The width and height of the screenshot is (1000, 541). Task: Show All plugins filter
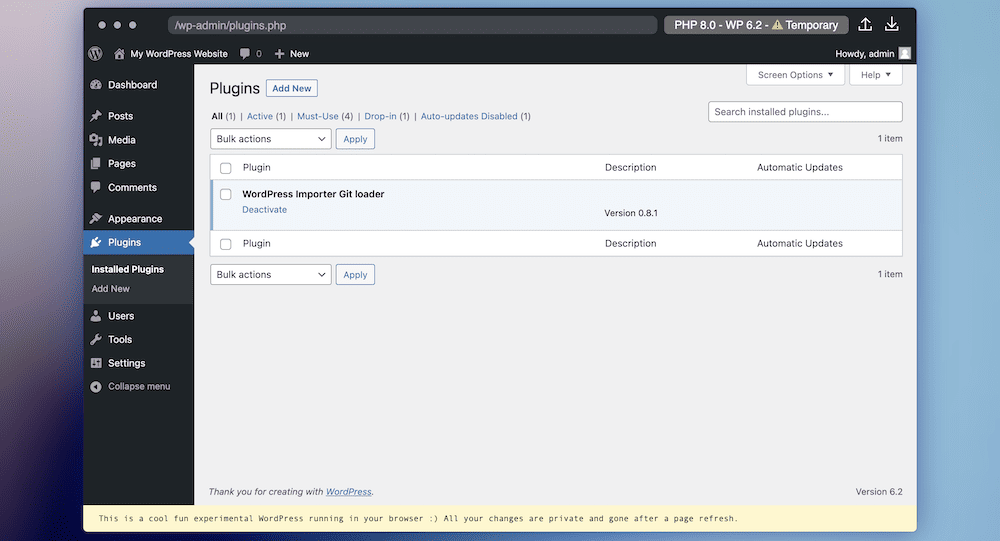pos(217,116)
